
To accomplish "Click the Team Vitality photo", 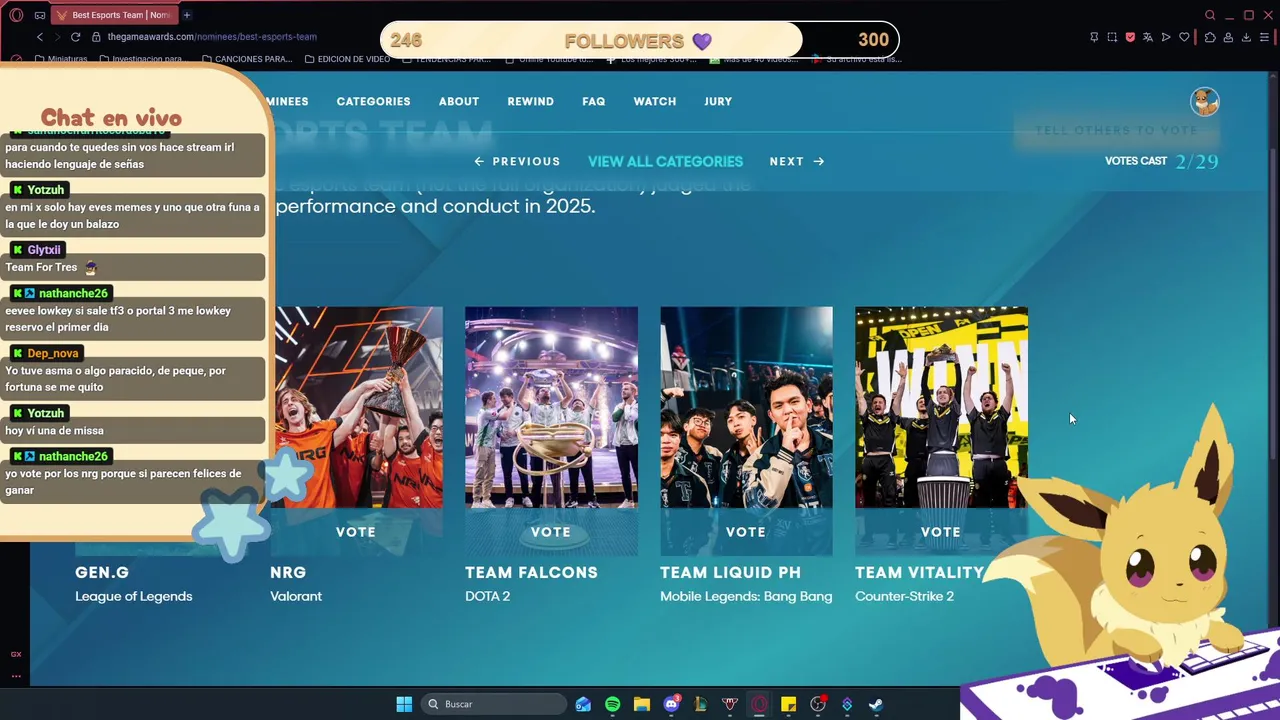I will pyautogui.click(x=941, y=407).
